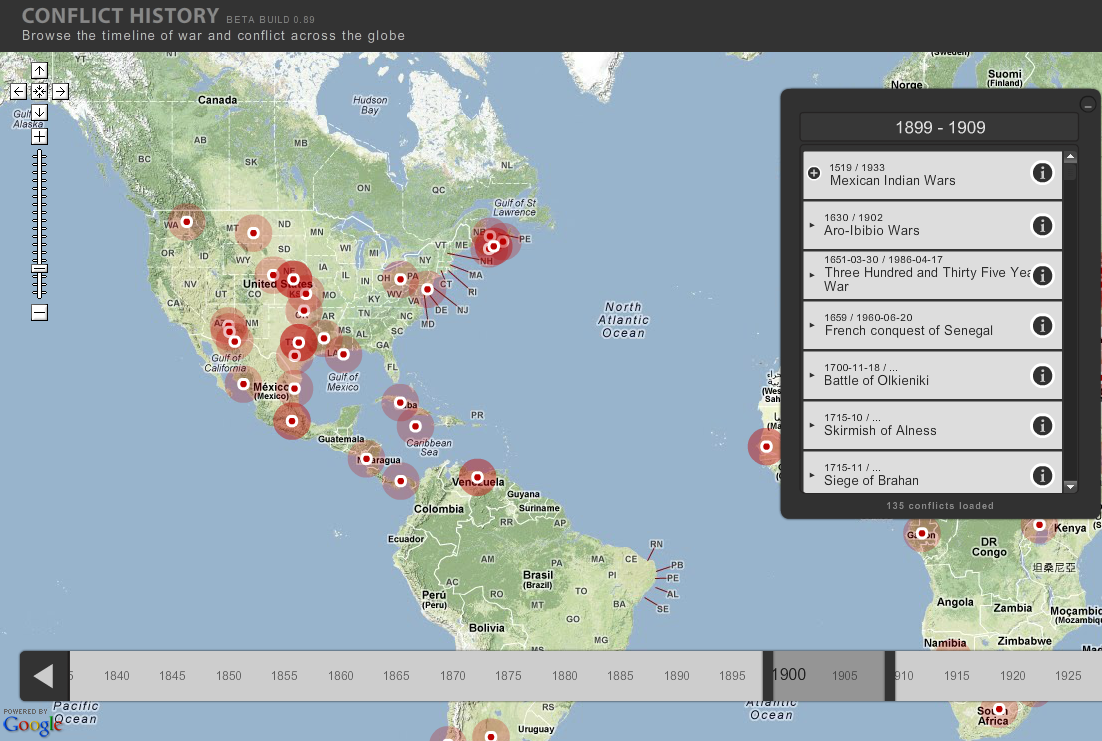This screenshot has height=741, width=1102.
Task: Pan the map left with the arrow
Action: (19, 91)
